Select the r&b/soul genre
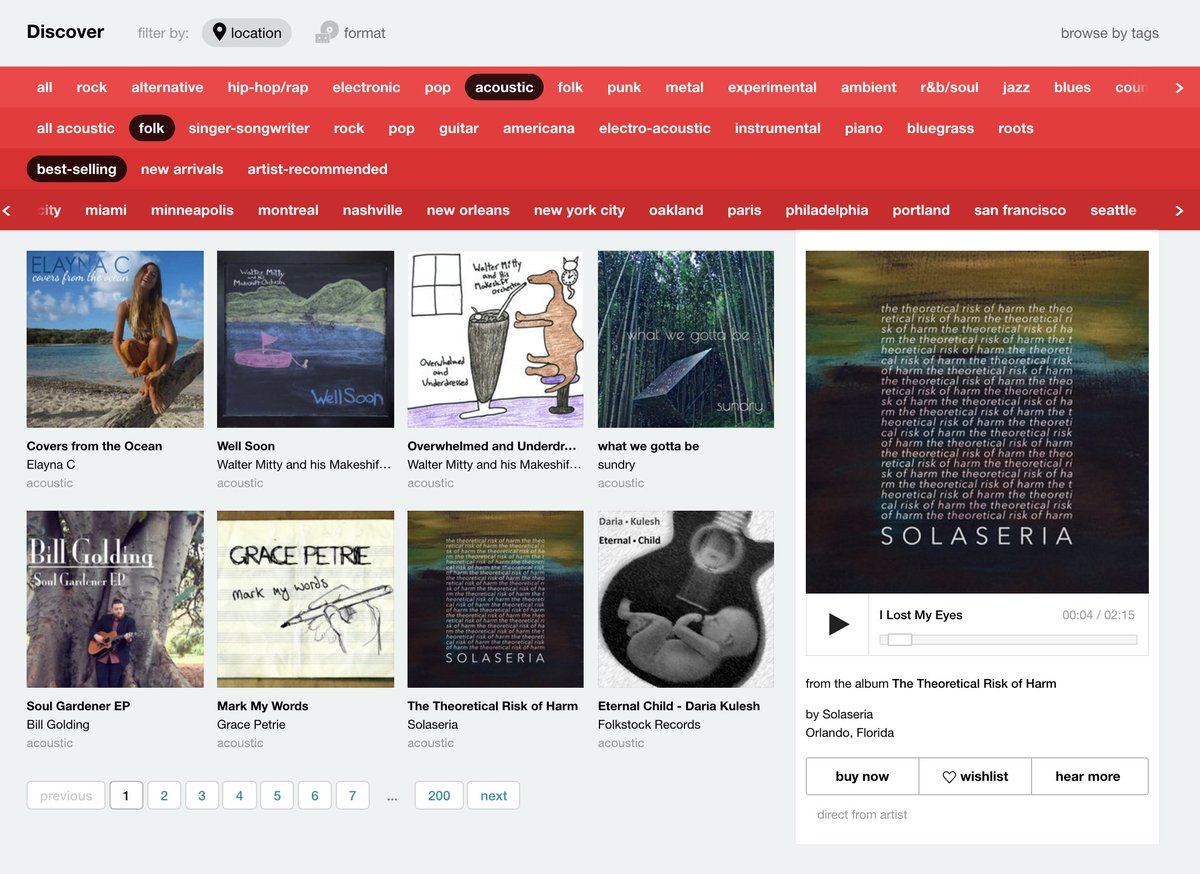The width and height of the screenshot is (1200, 874). pos(950,87)
